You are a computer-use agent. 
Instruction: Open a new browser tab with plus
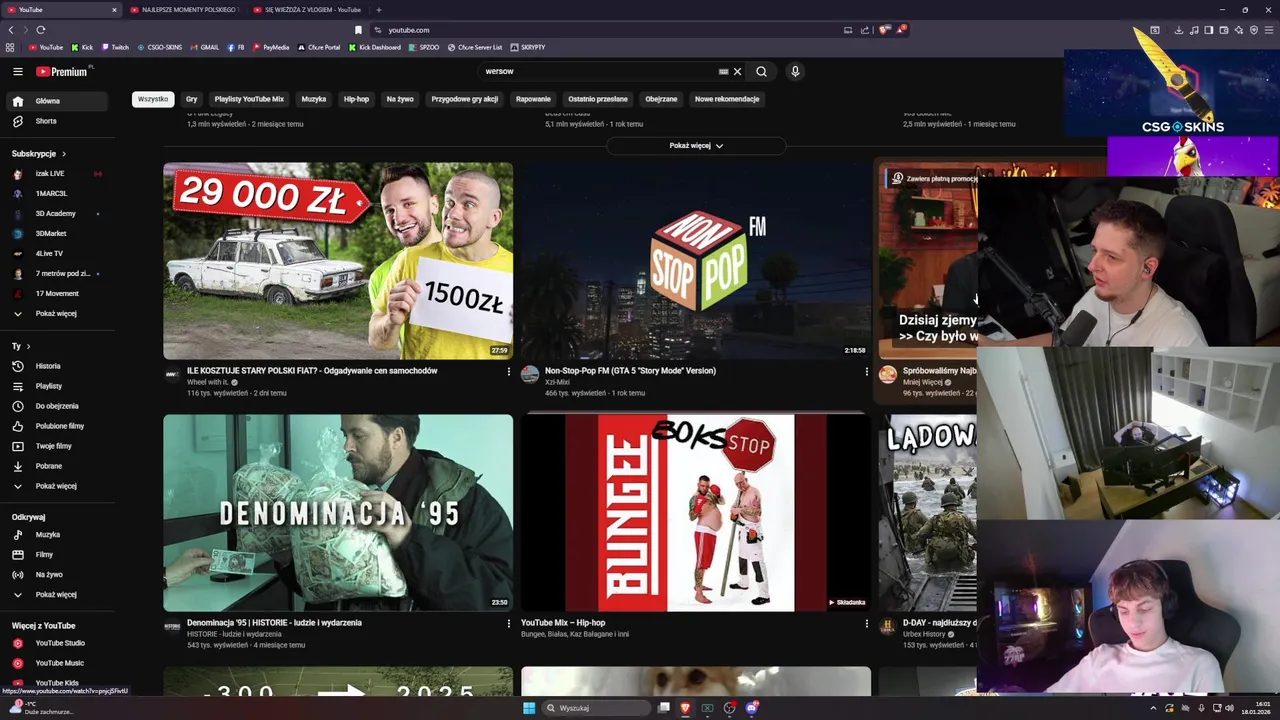[378, 10]
